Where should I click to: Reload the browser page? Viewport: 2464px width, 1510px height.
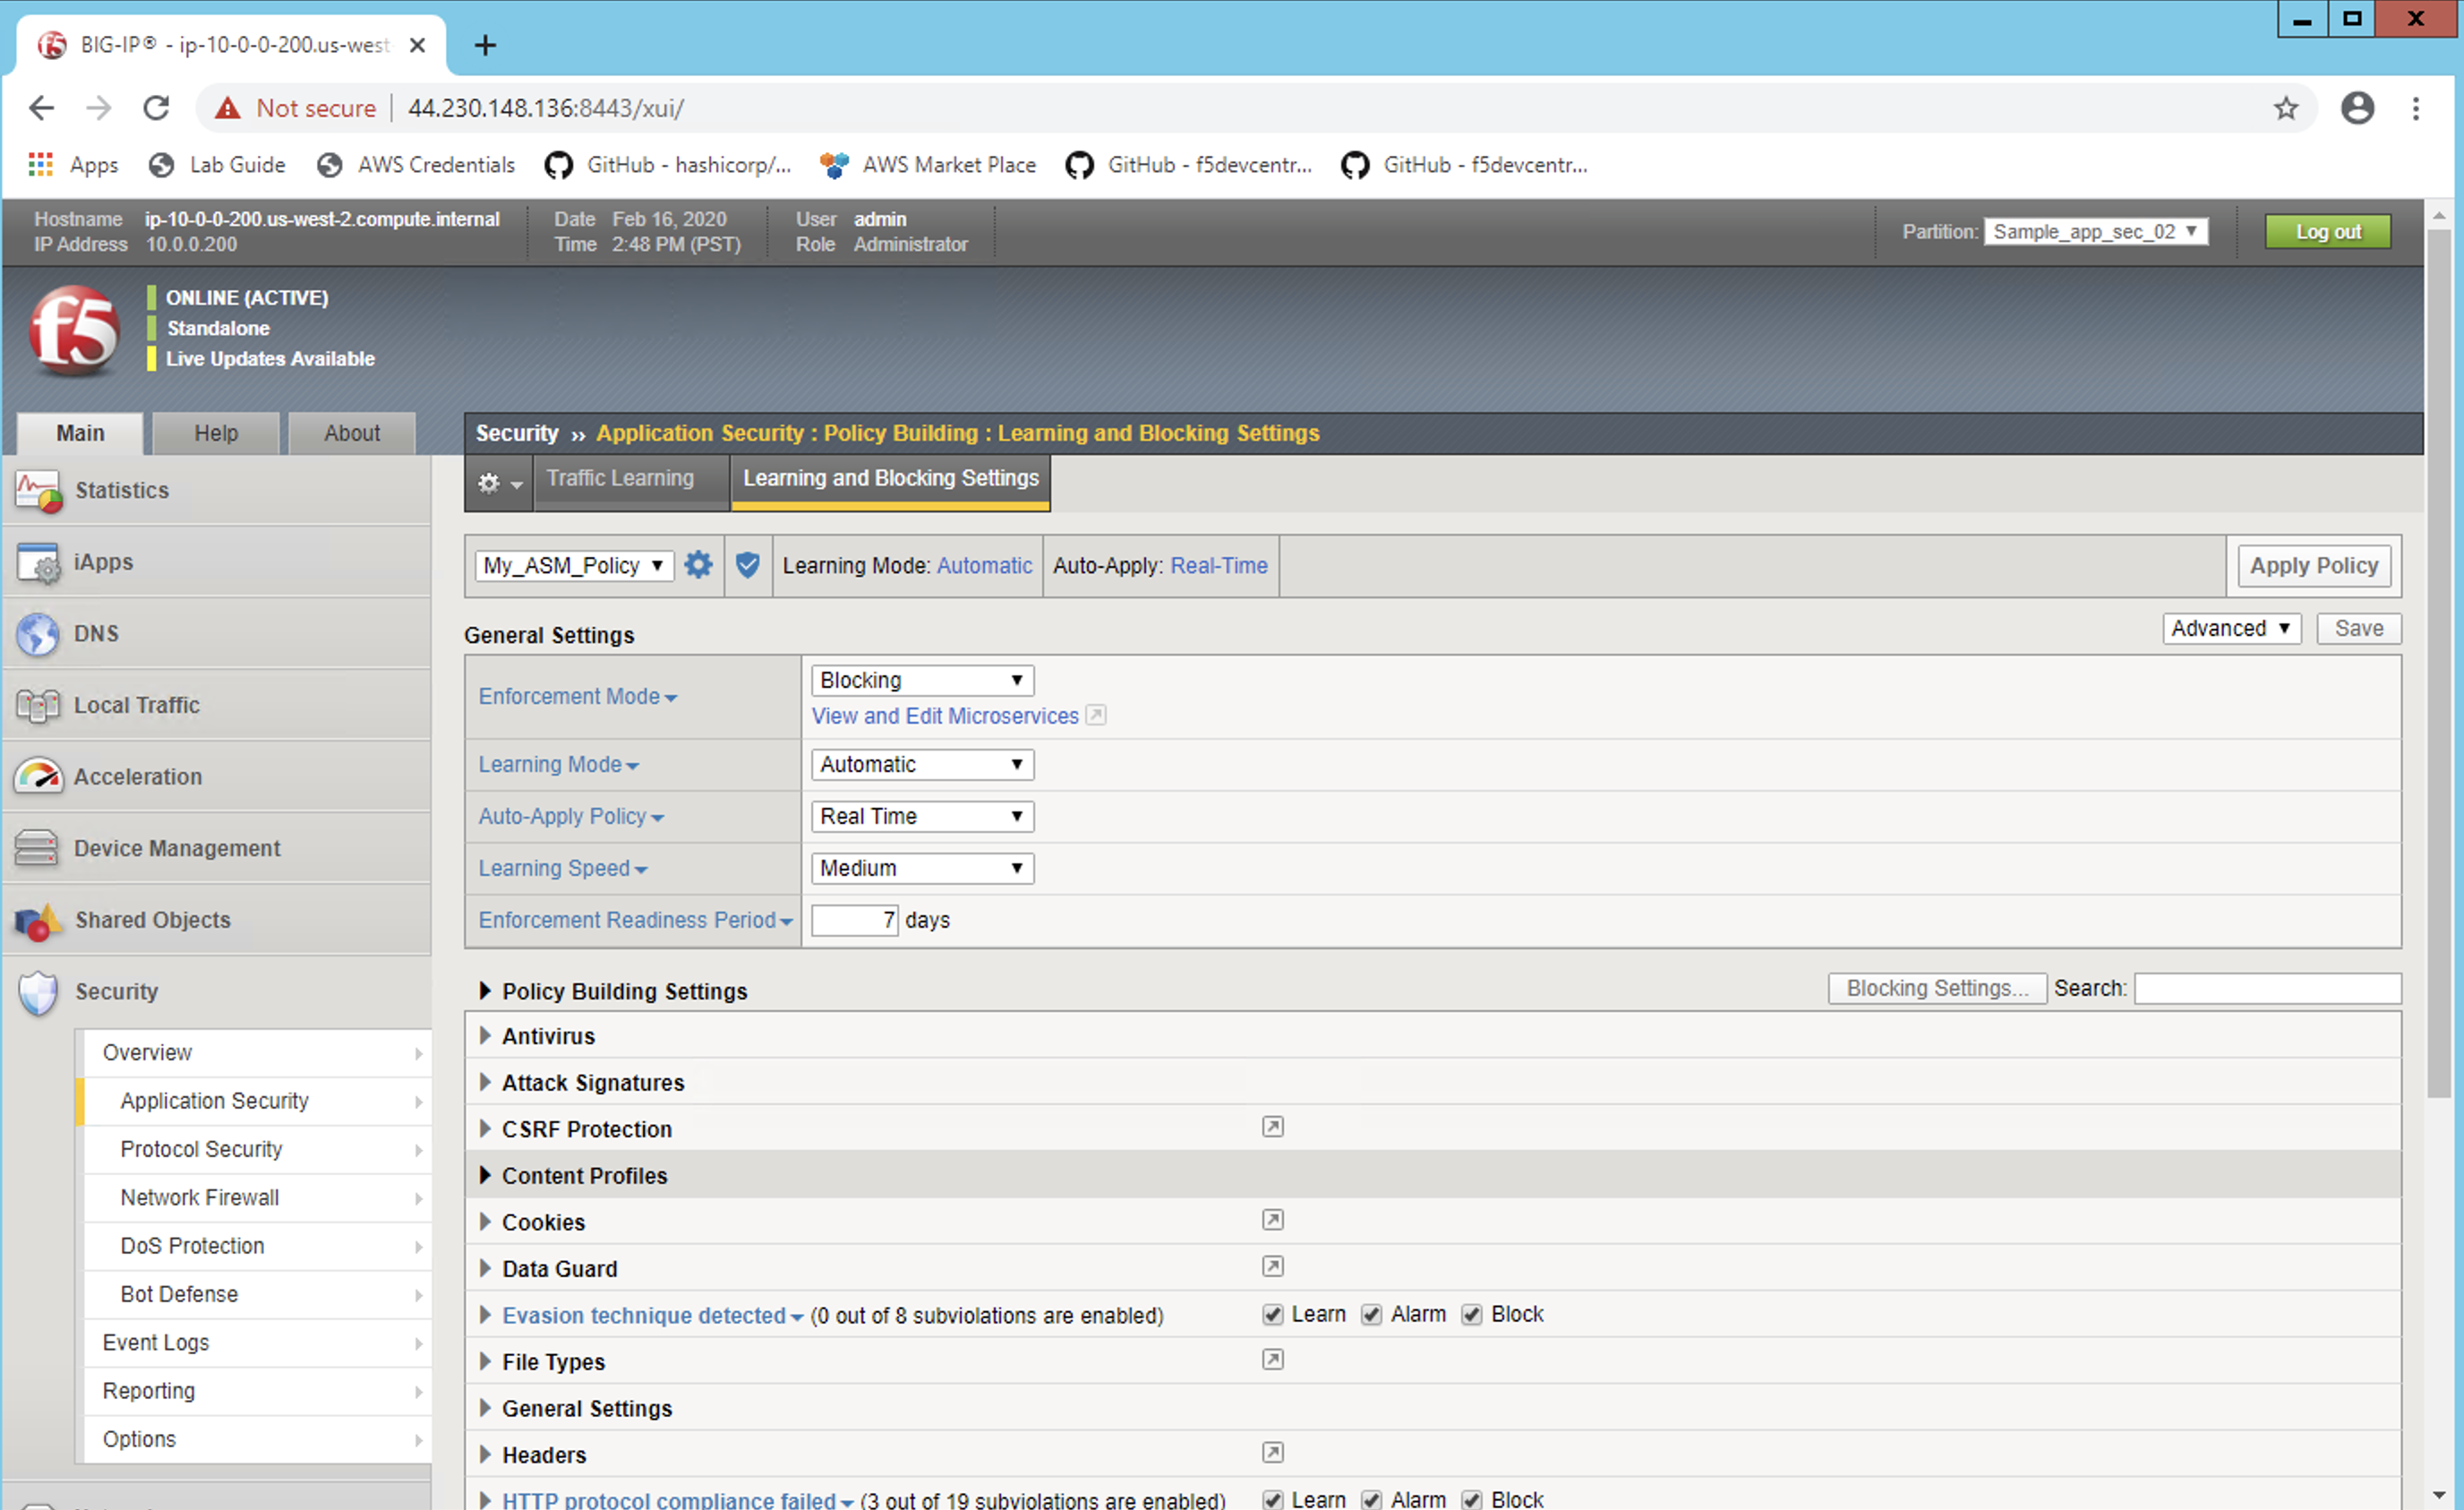coord(156,108)
